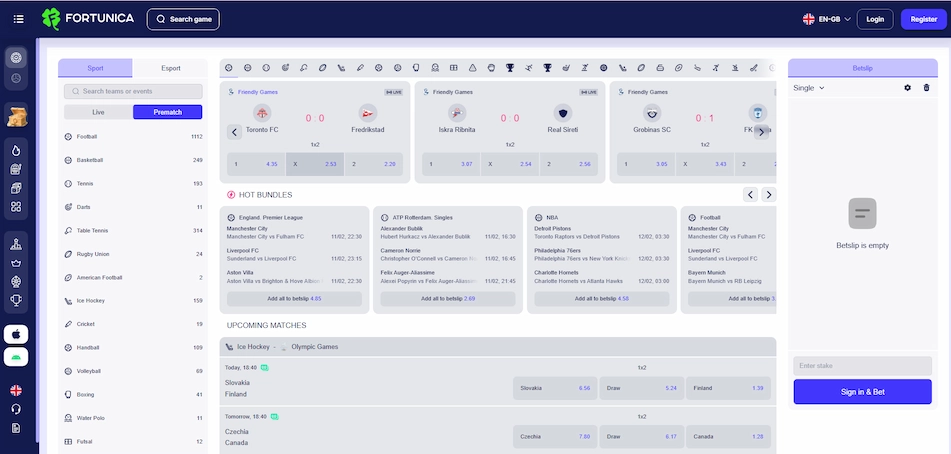The image size is (951, 454).
Task: Download the Android app
Action: [x=16, y=357]
